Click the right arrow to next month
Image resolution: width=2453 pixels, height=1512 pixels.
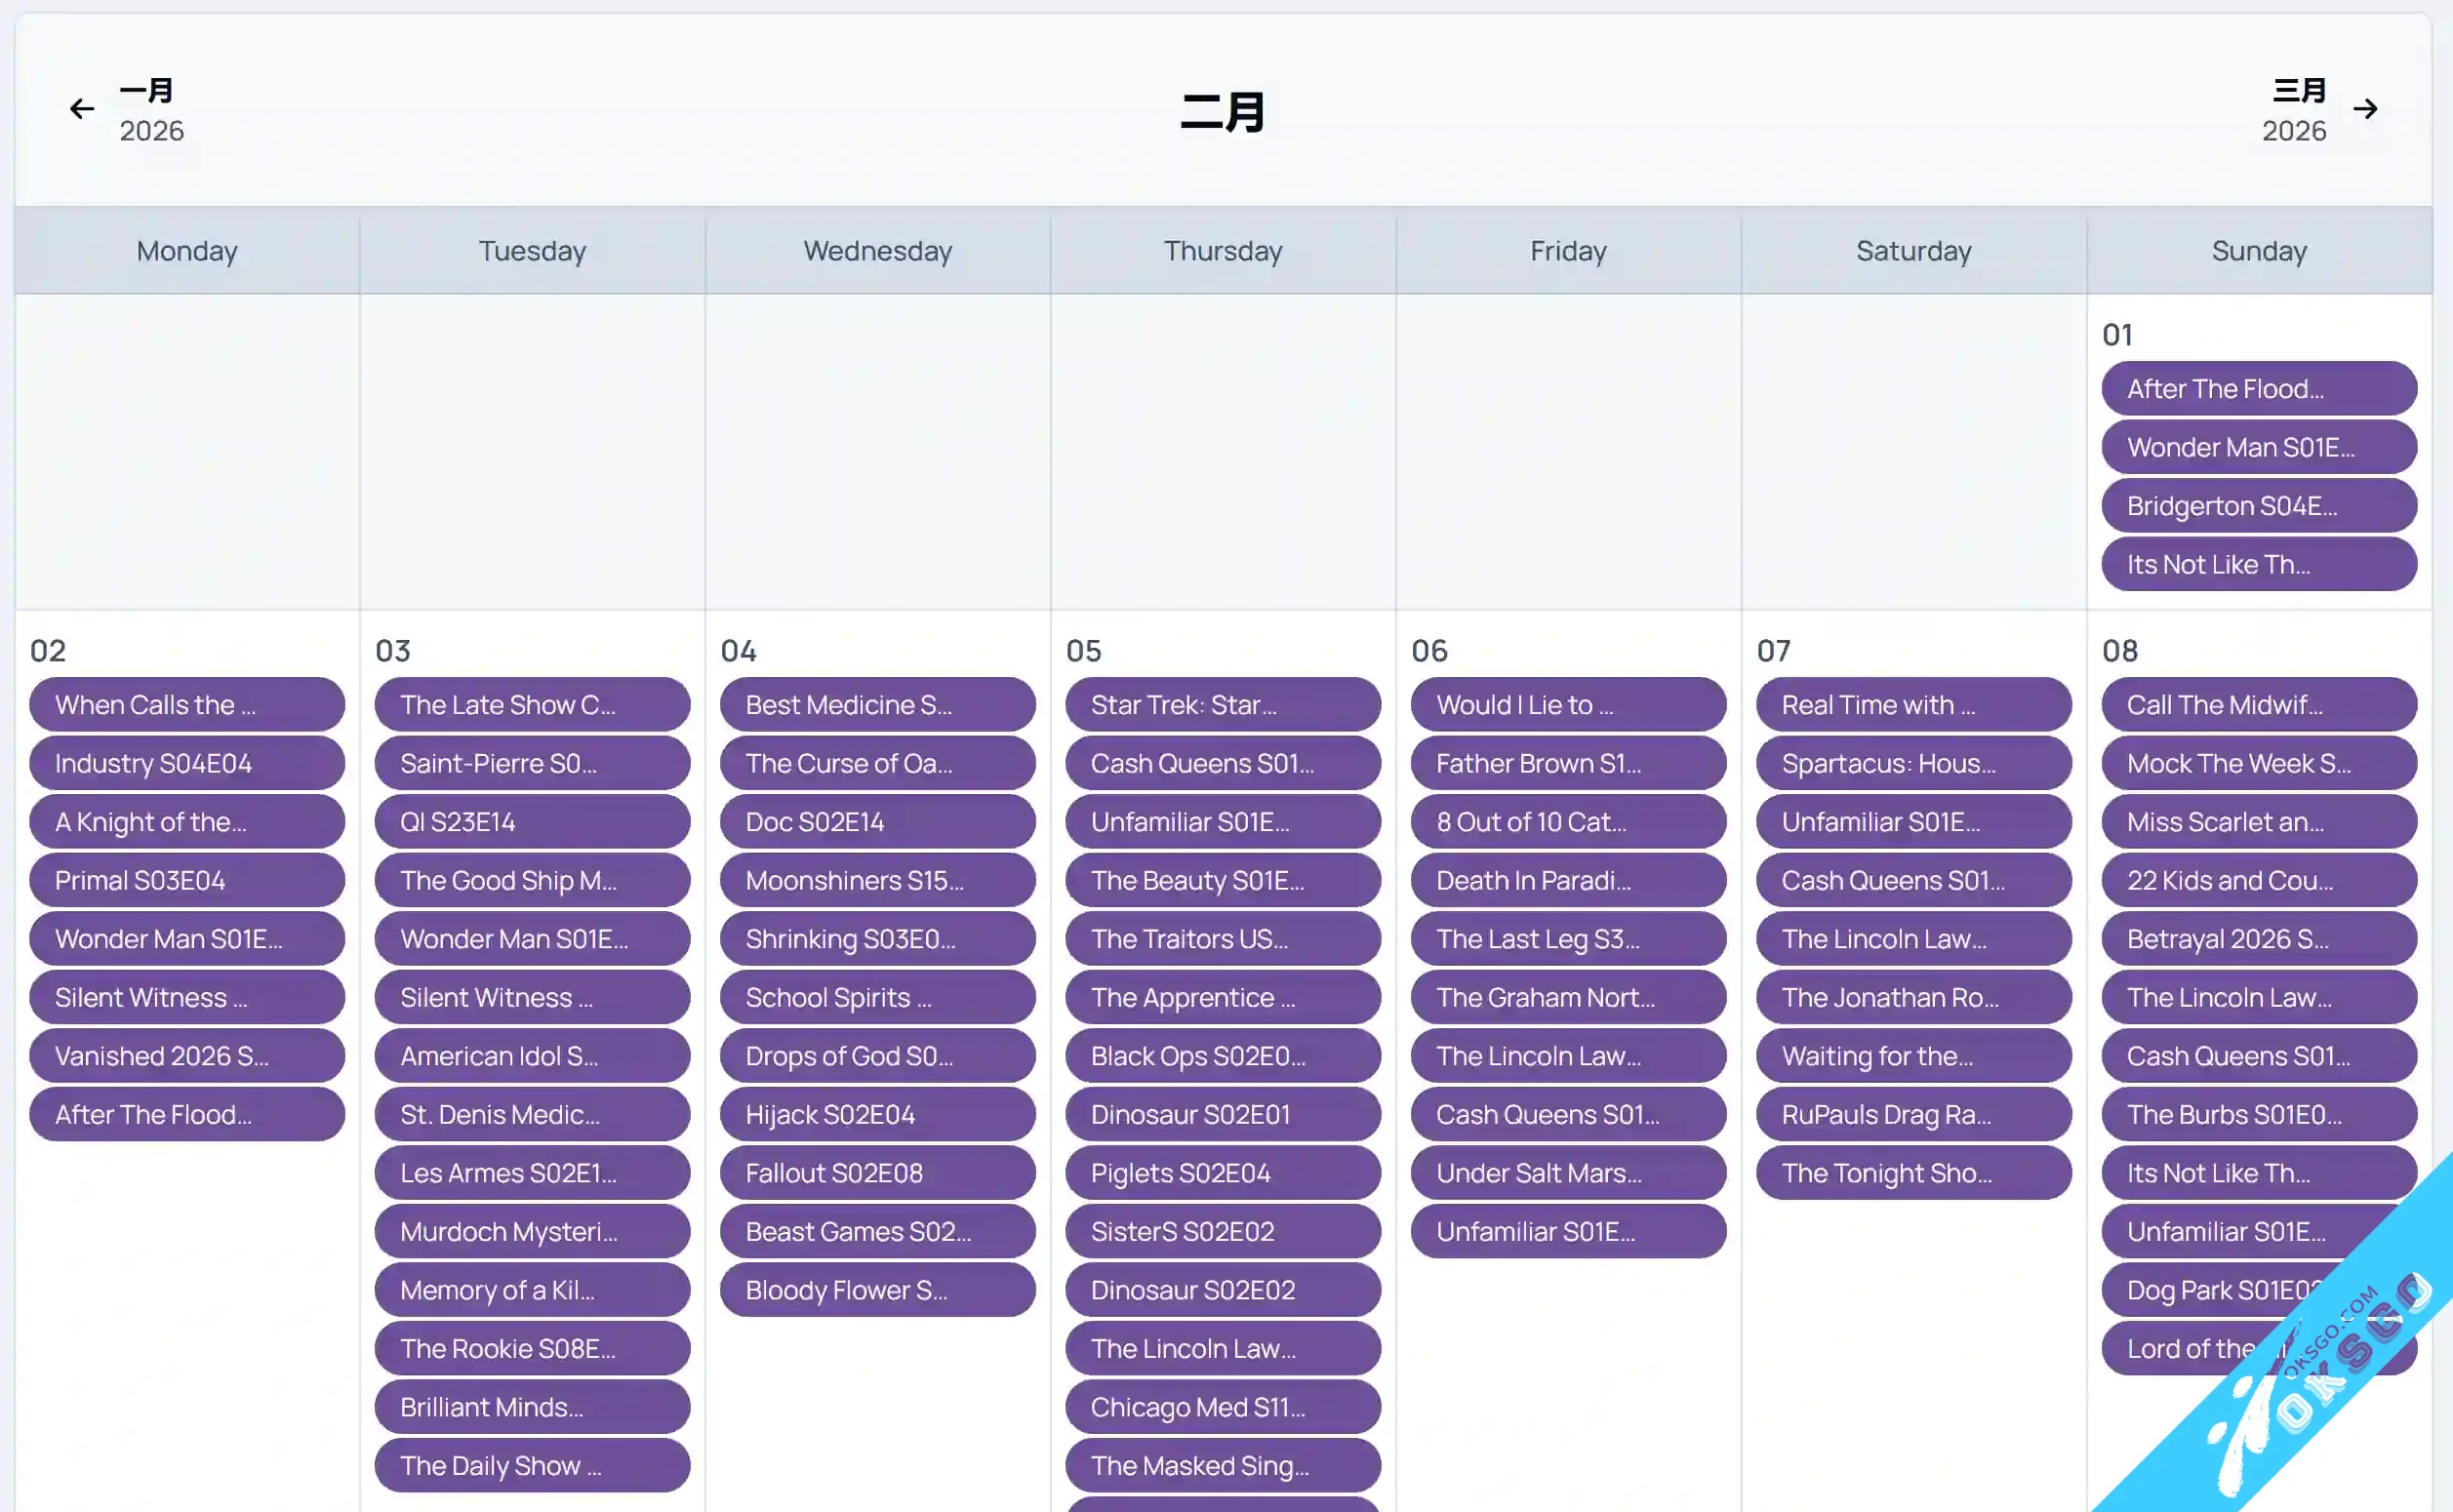(x=2365, y=108)
